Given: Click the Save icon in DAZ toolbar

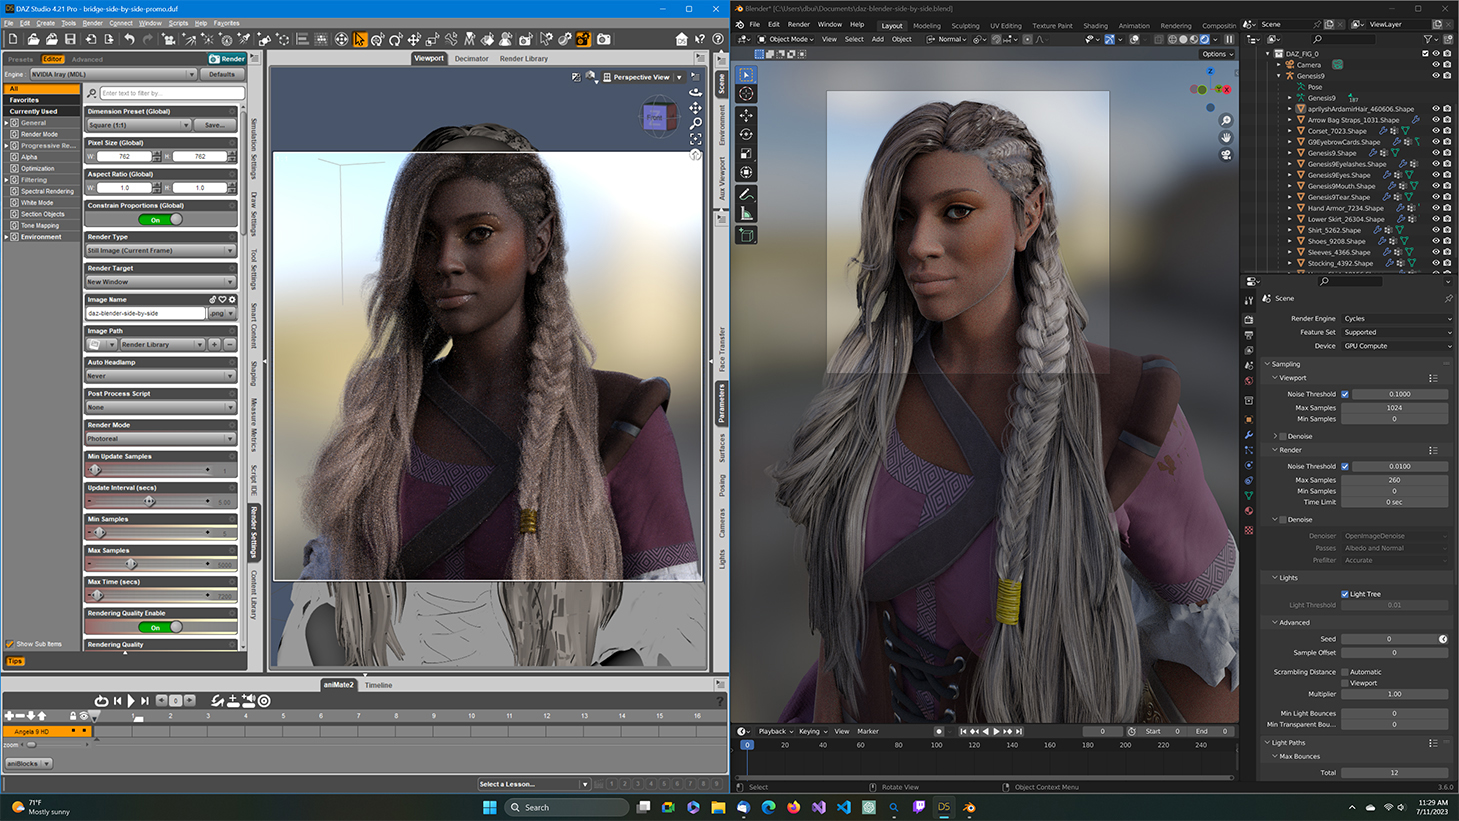Looking at the screenshot, I should pos(70,39).
